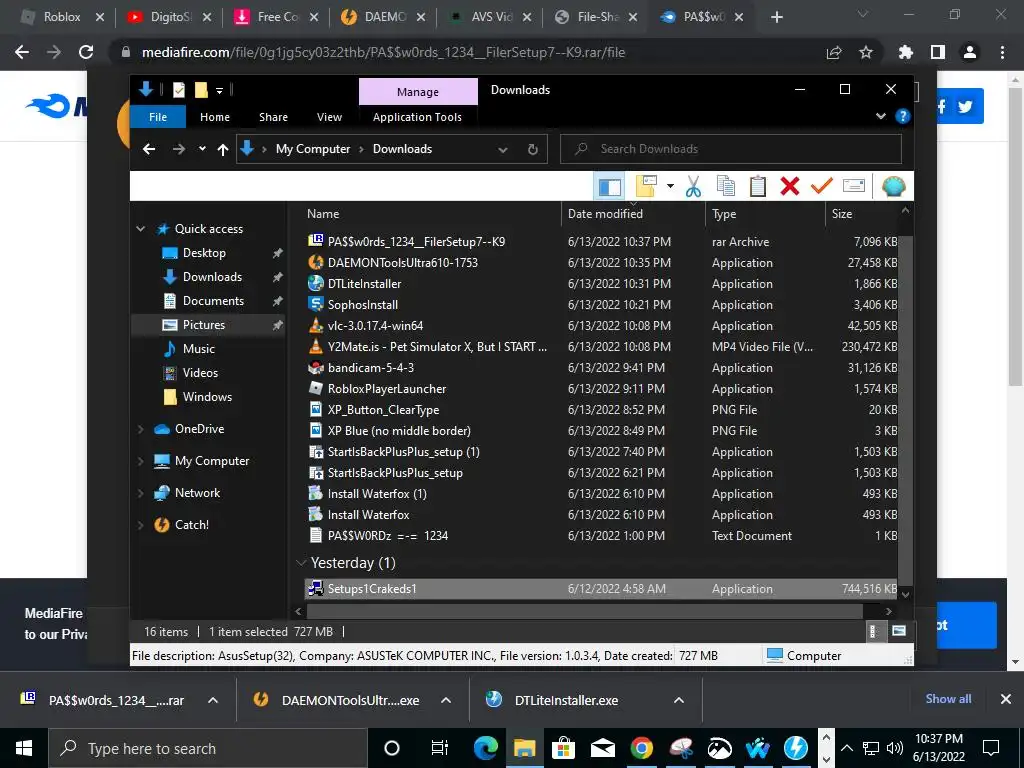Select Pictures in Quick access

(204, 325)
